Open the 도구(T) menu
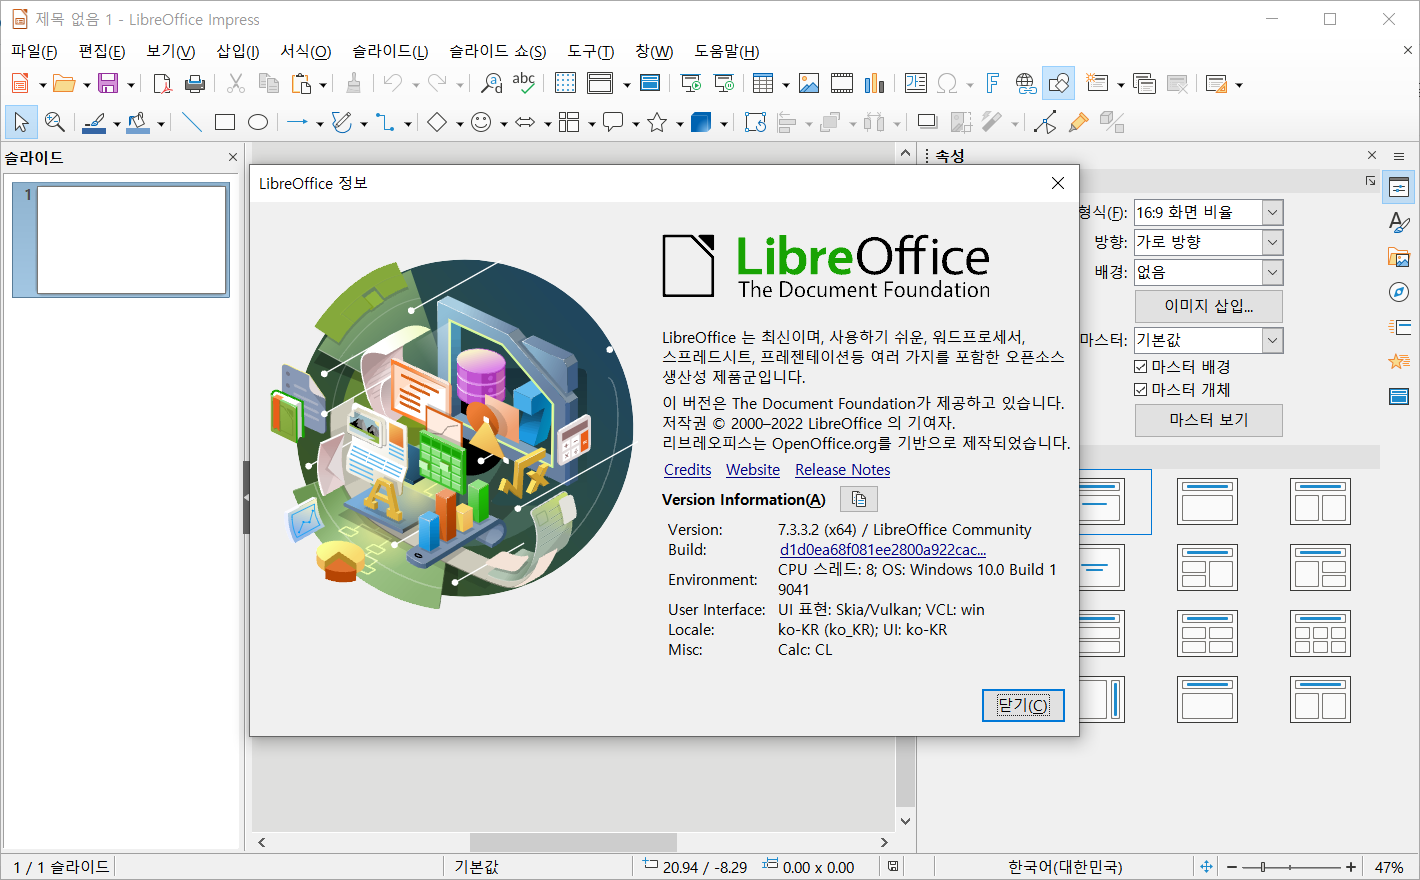Screen dimensions: 1420x880 pos(590,51)
